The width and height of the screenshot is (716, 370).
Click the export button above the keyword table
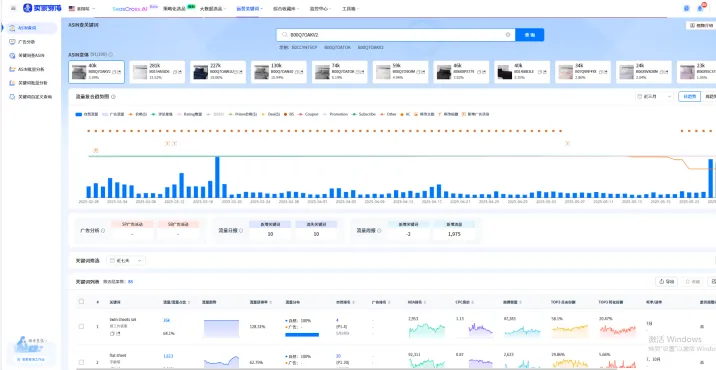667,282
